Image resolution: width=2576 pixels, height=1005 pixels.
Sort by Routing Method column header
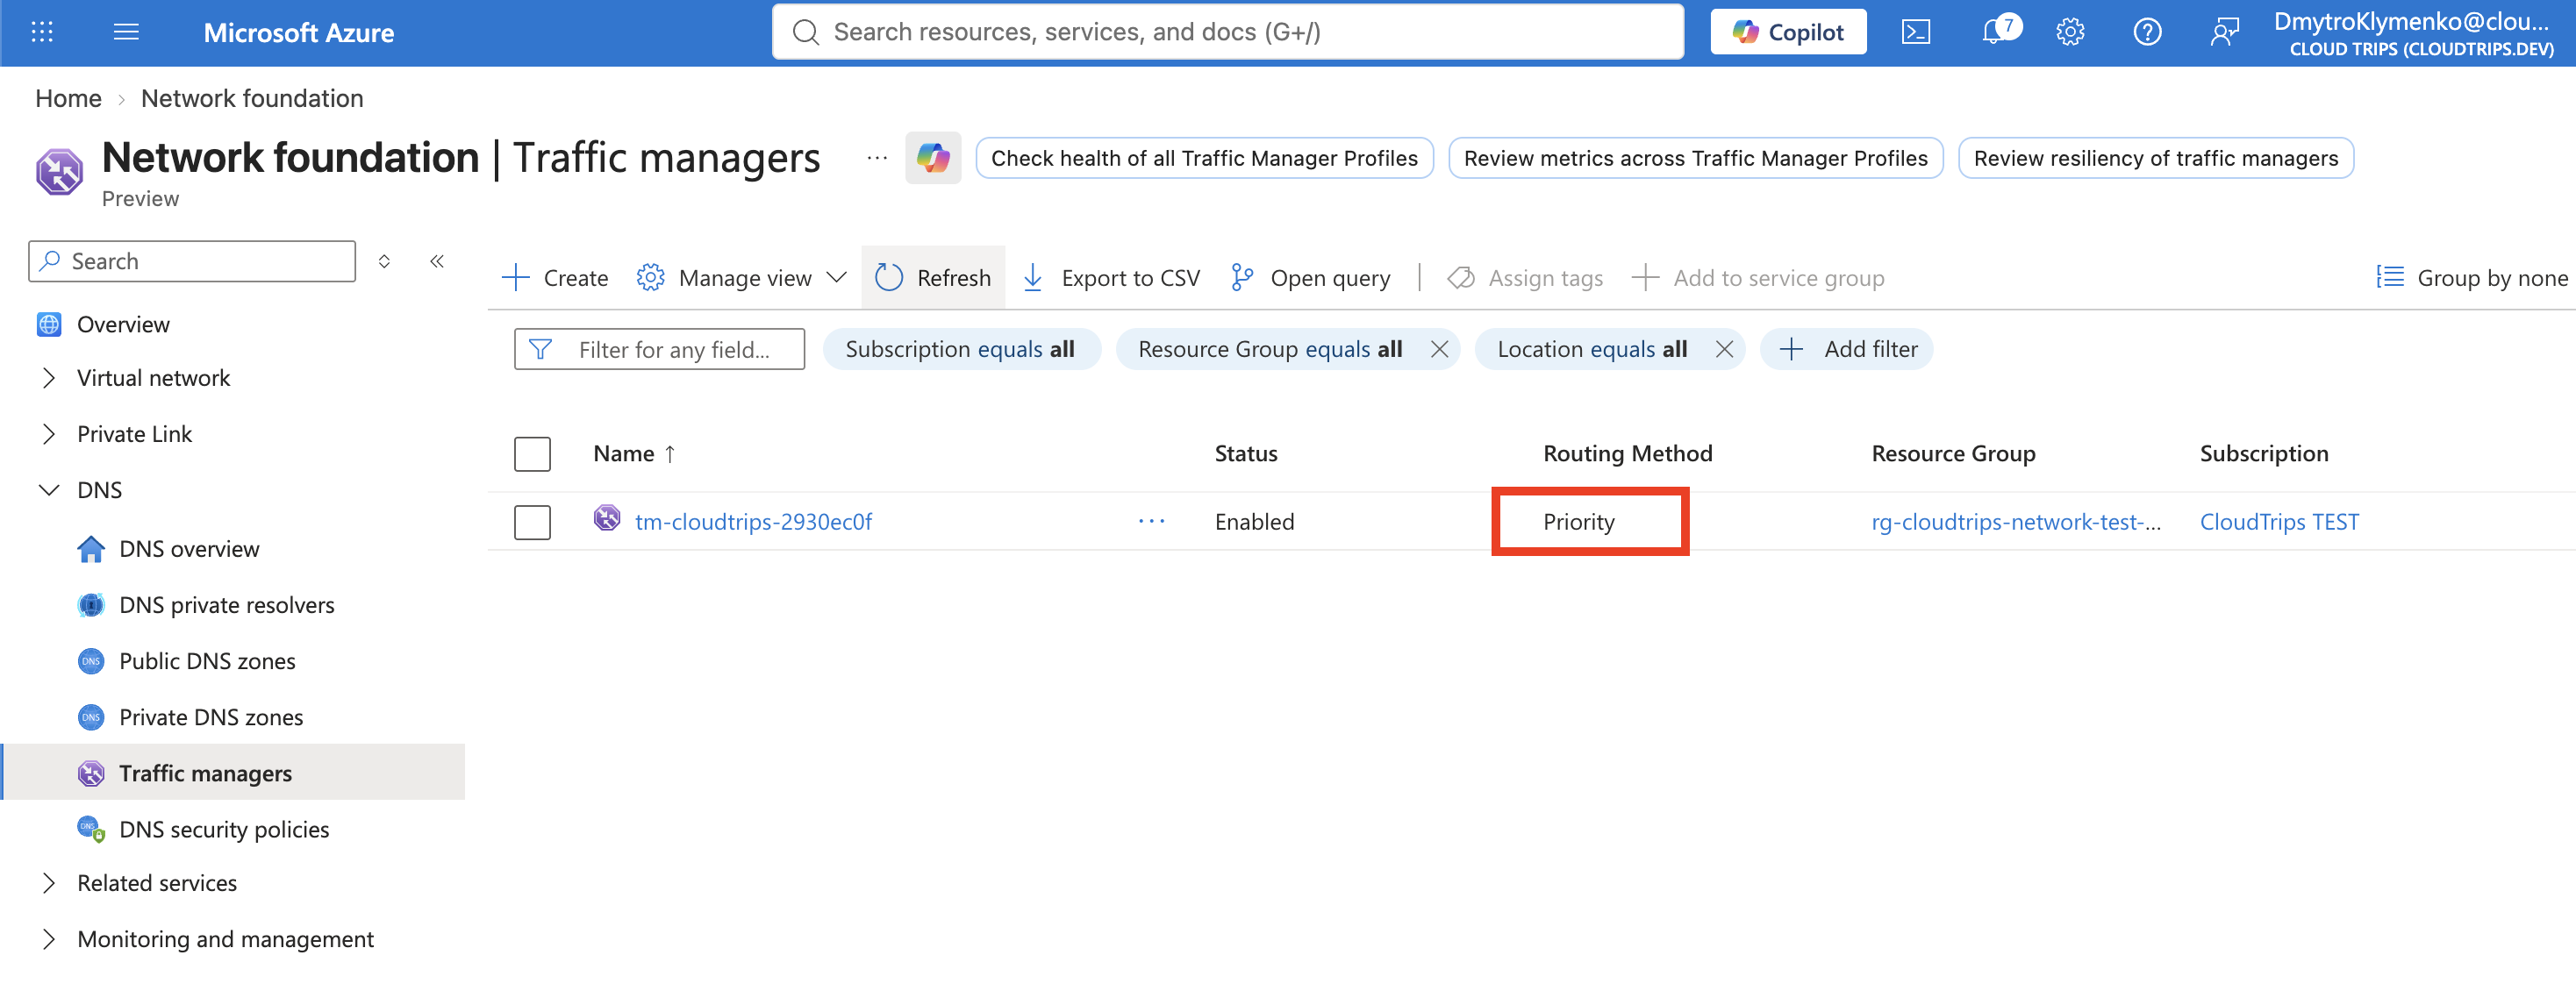1627,454
